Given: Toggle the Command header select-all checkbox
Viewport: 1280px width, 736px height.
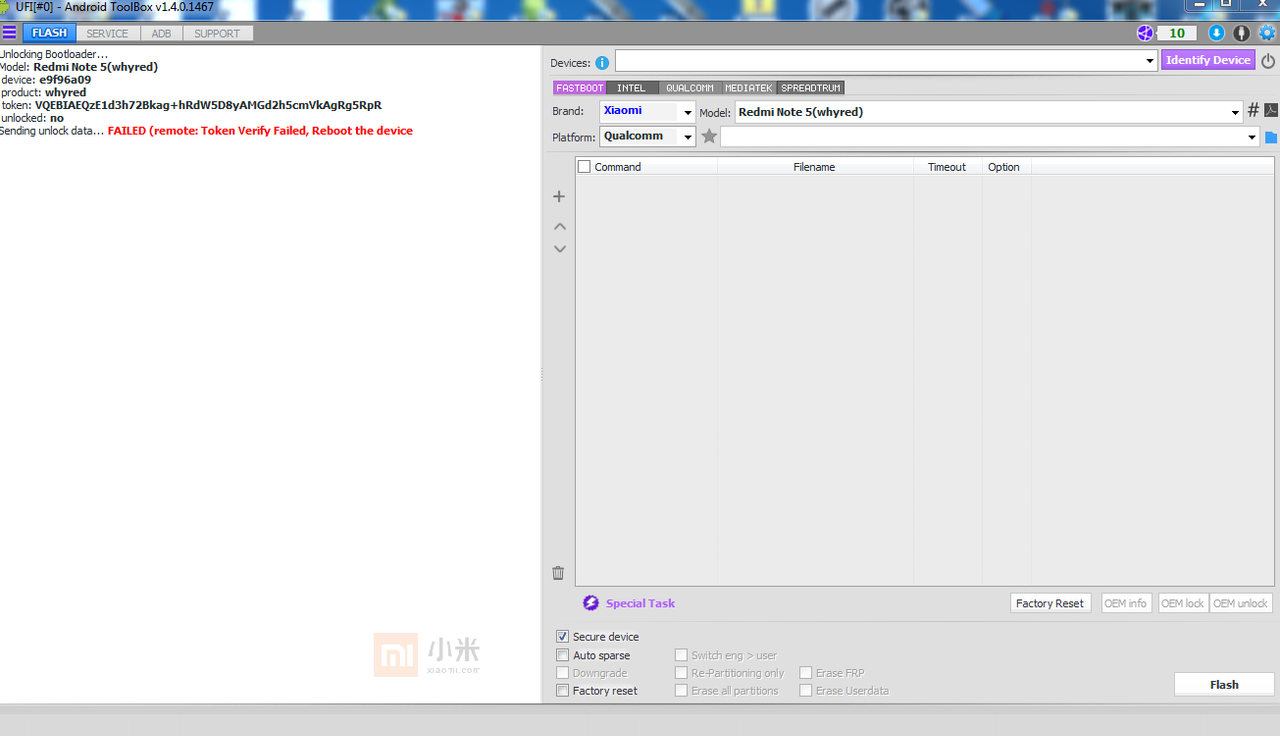Looking at the screenshot, I should [584, 167].
